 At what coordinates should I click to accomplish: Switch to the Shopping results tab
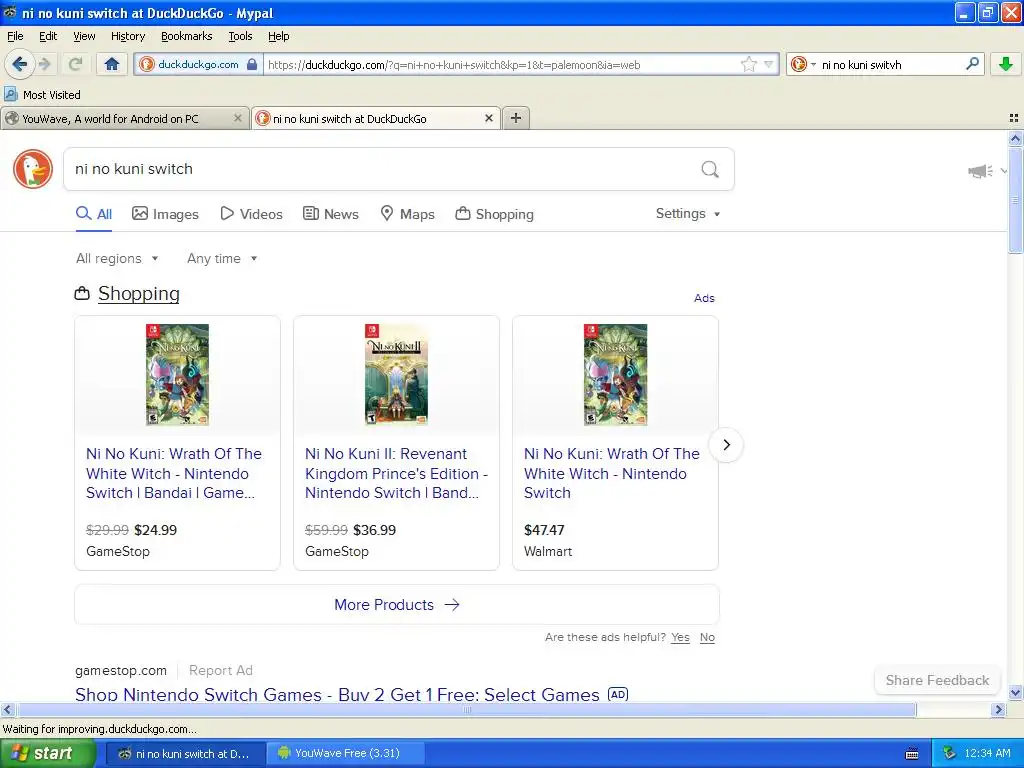[x=494, y=214]
